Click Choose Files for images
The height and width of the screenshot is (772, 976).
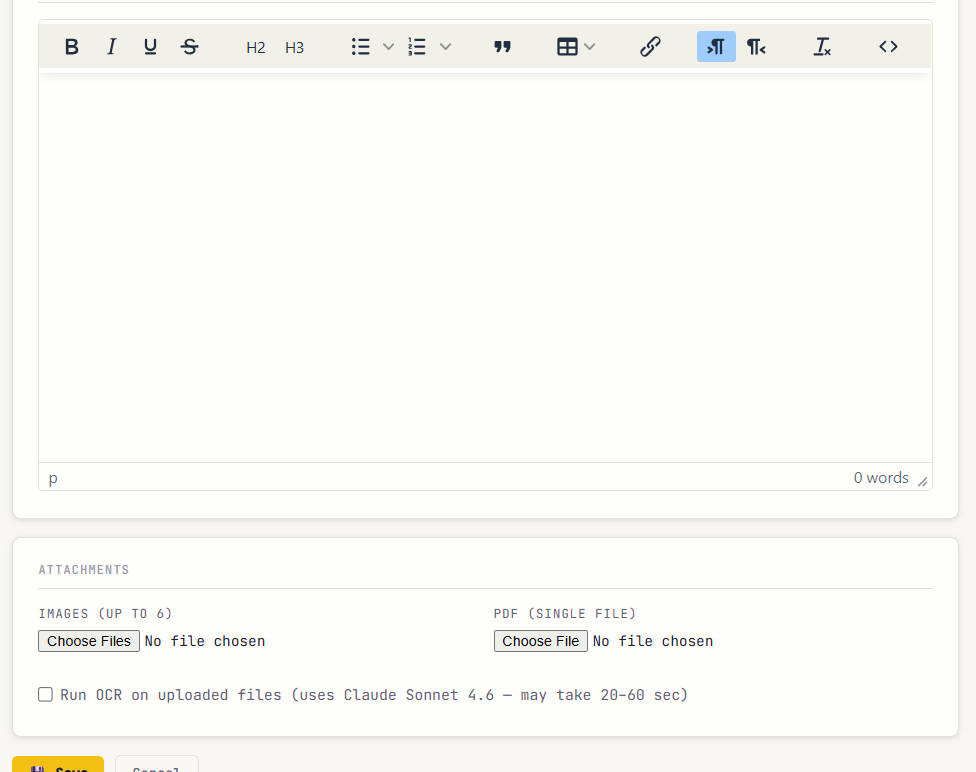coord(89,641)
